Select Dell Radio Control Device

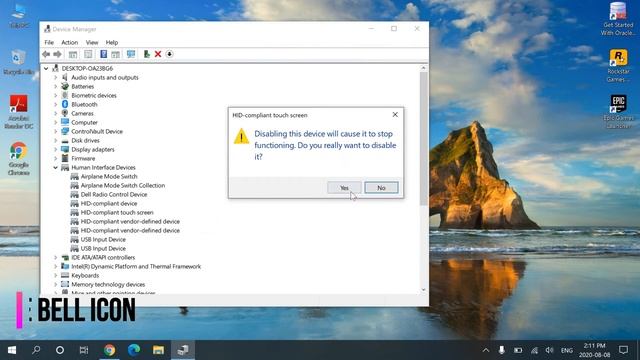(113, 194)
